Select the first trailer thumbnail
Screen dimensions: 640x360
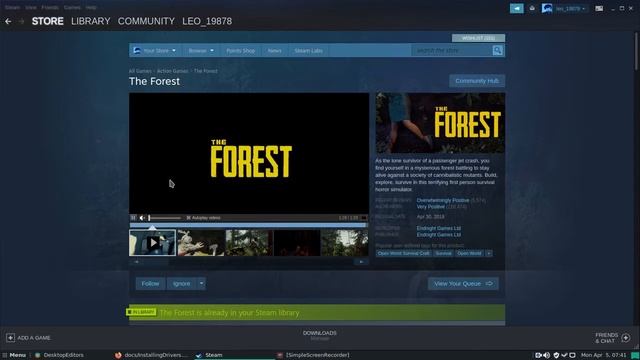(x=153, y=243)
